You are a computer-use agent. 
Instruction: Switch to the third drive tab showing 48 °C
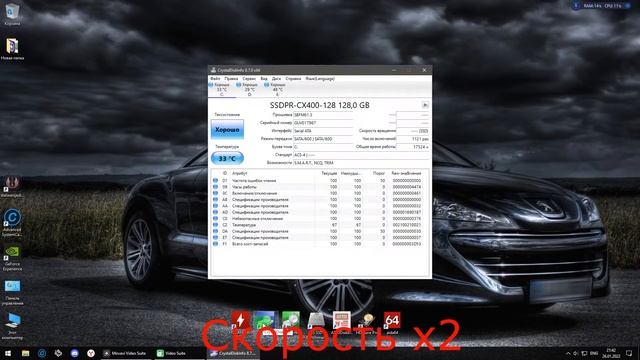277,89
